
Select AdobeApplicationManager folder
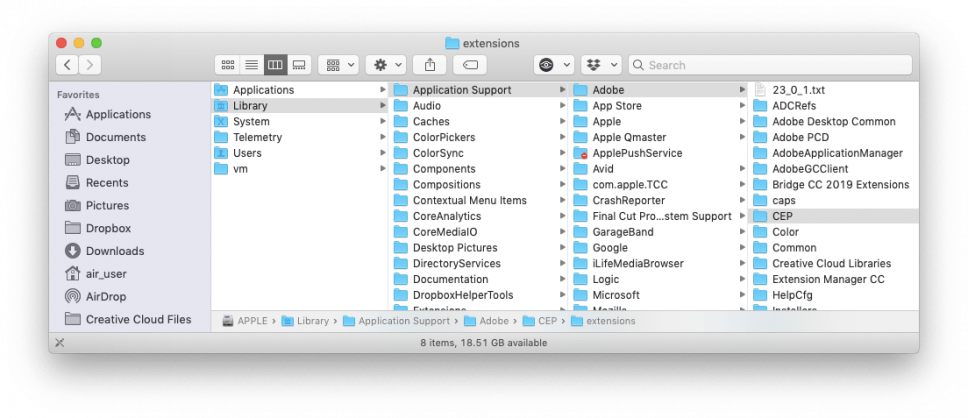(834, 153)
